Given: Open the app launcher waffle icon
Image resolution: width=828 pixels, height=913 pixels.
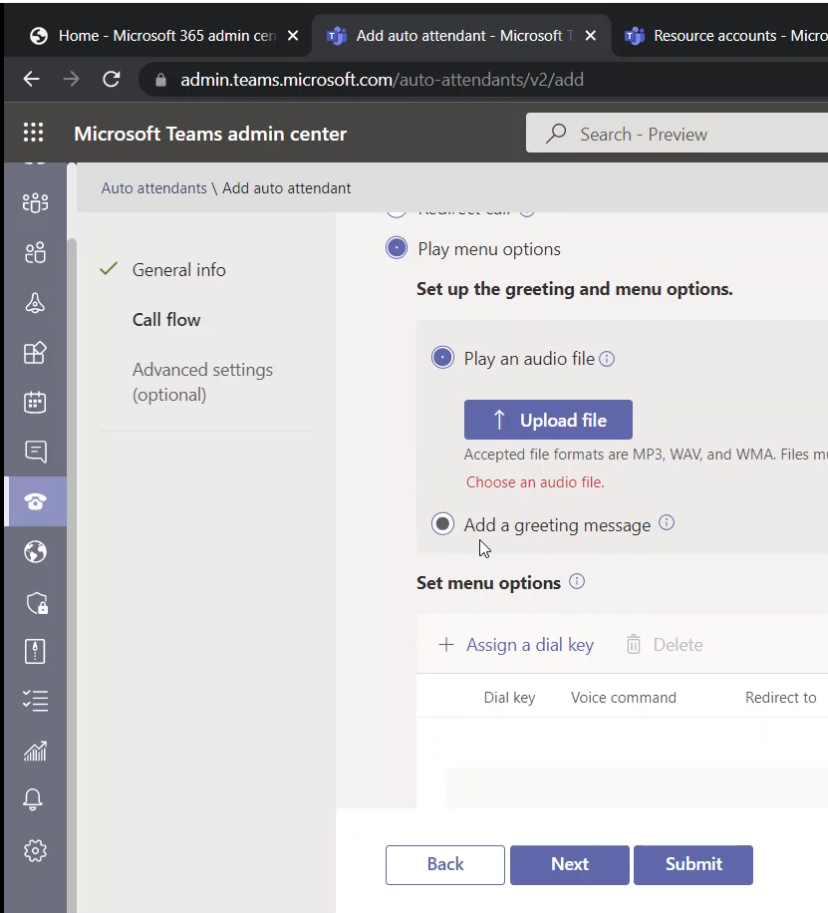Looking at the screenshot, I should click(33, 134).
